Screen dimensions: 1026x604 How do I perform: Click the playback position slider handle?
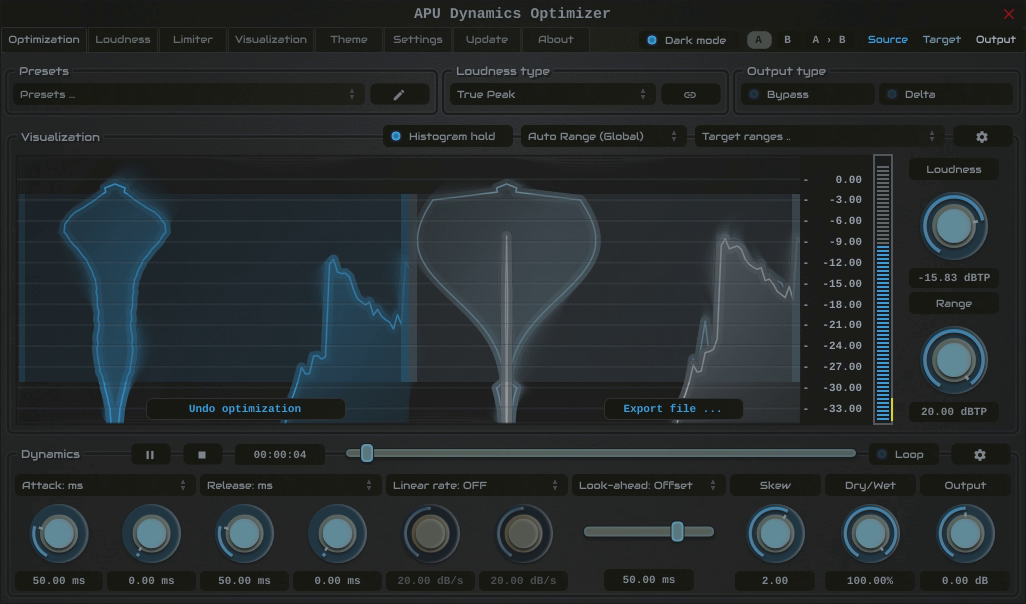pyautogui.click(x=367, y=453)
